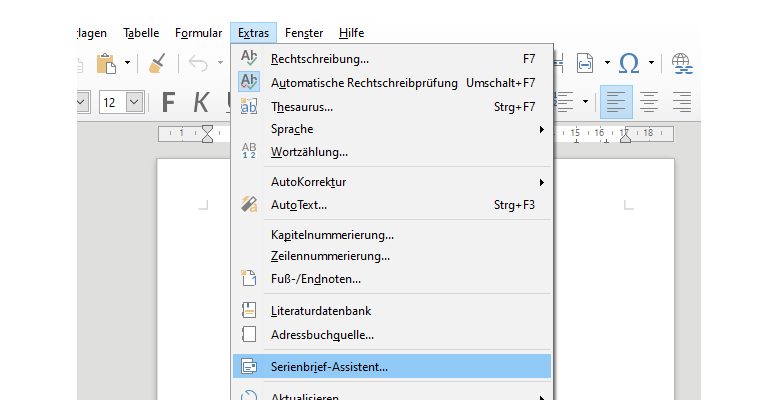Open the Serienbrief-Assistent menu entry
This screenshot has width=768, height=400.
(330, 367)
